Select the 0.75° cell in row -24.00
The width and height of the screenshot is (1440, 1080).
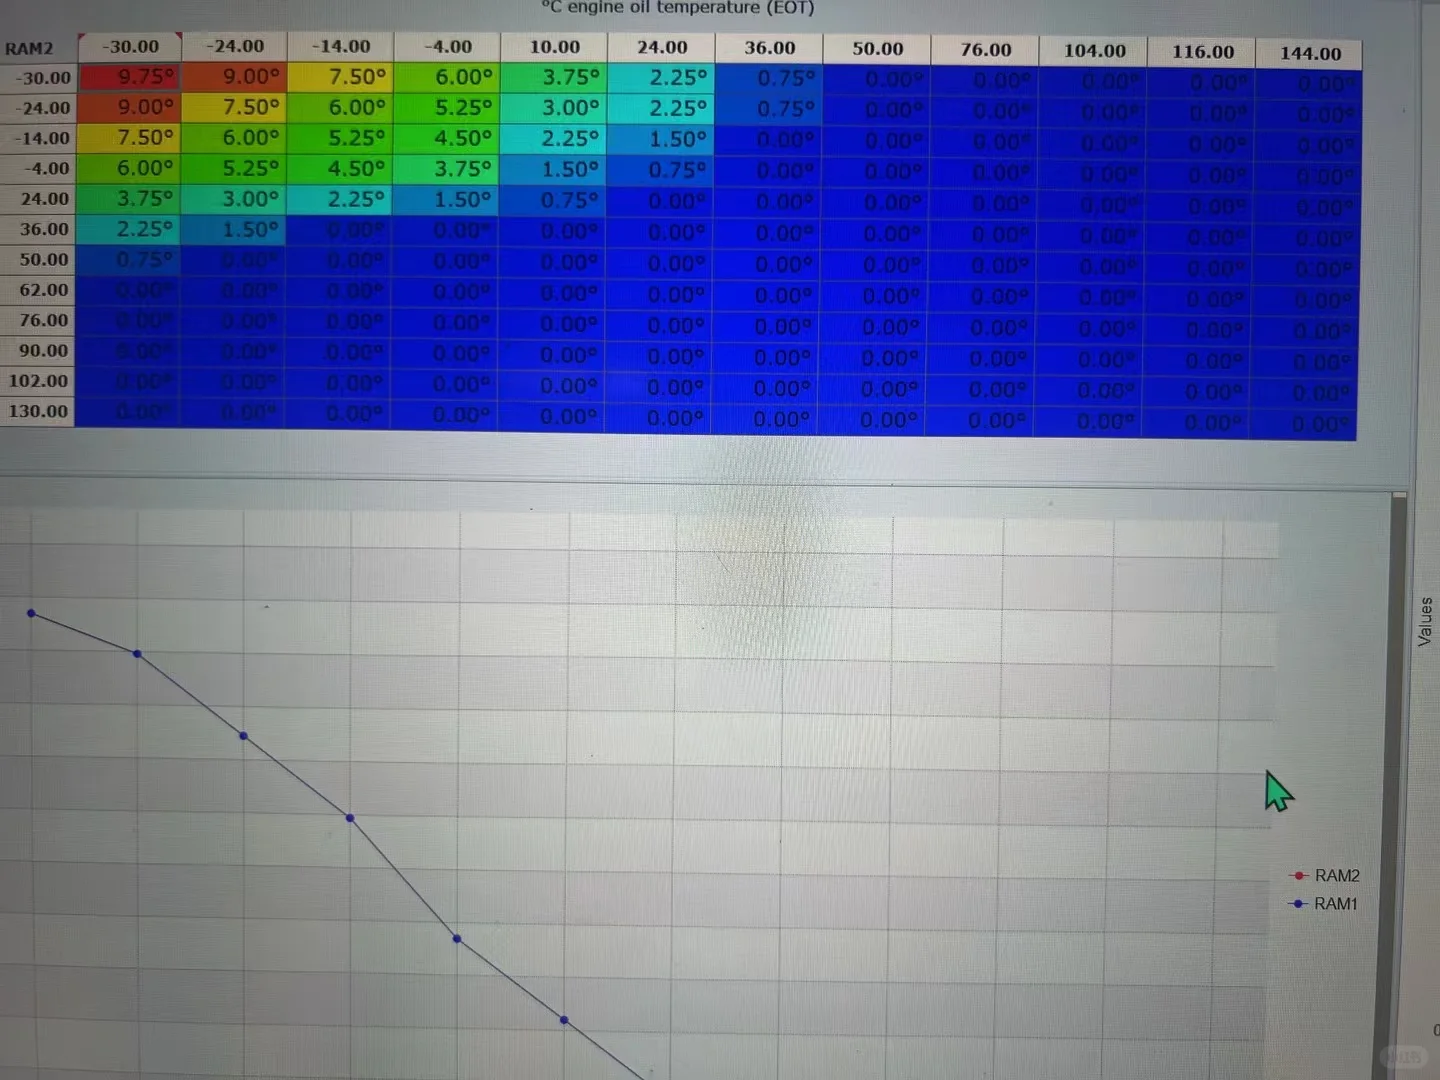pos(769,109)
